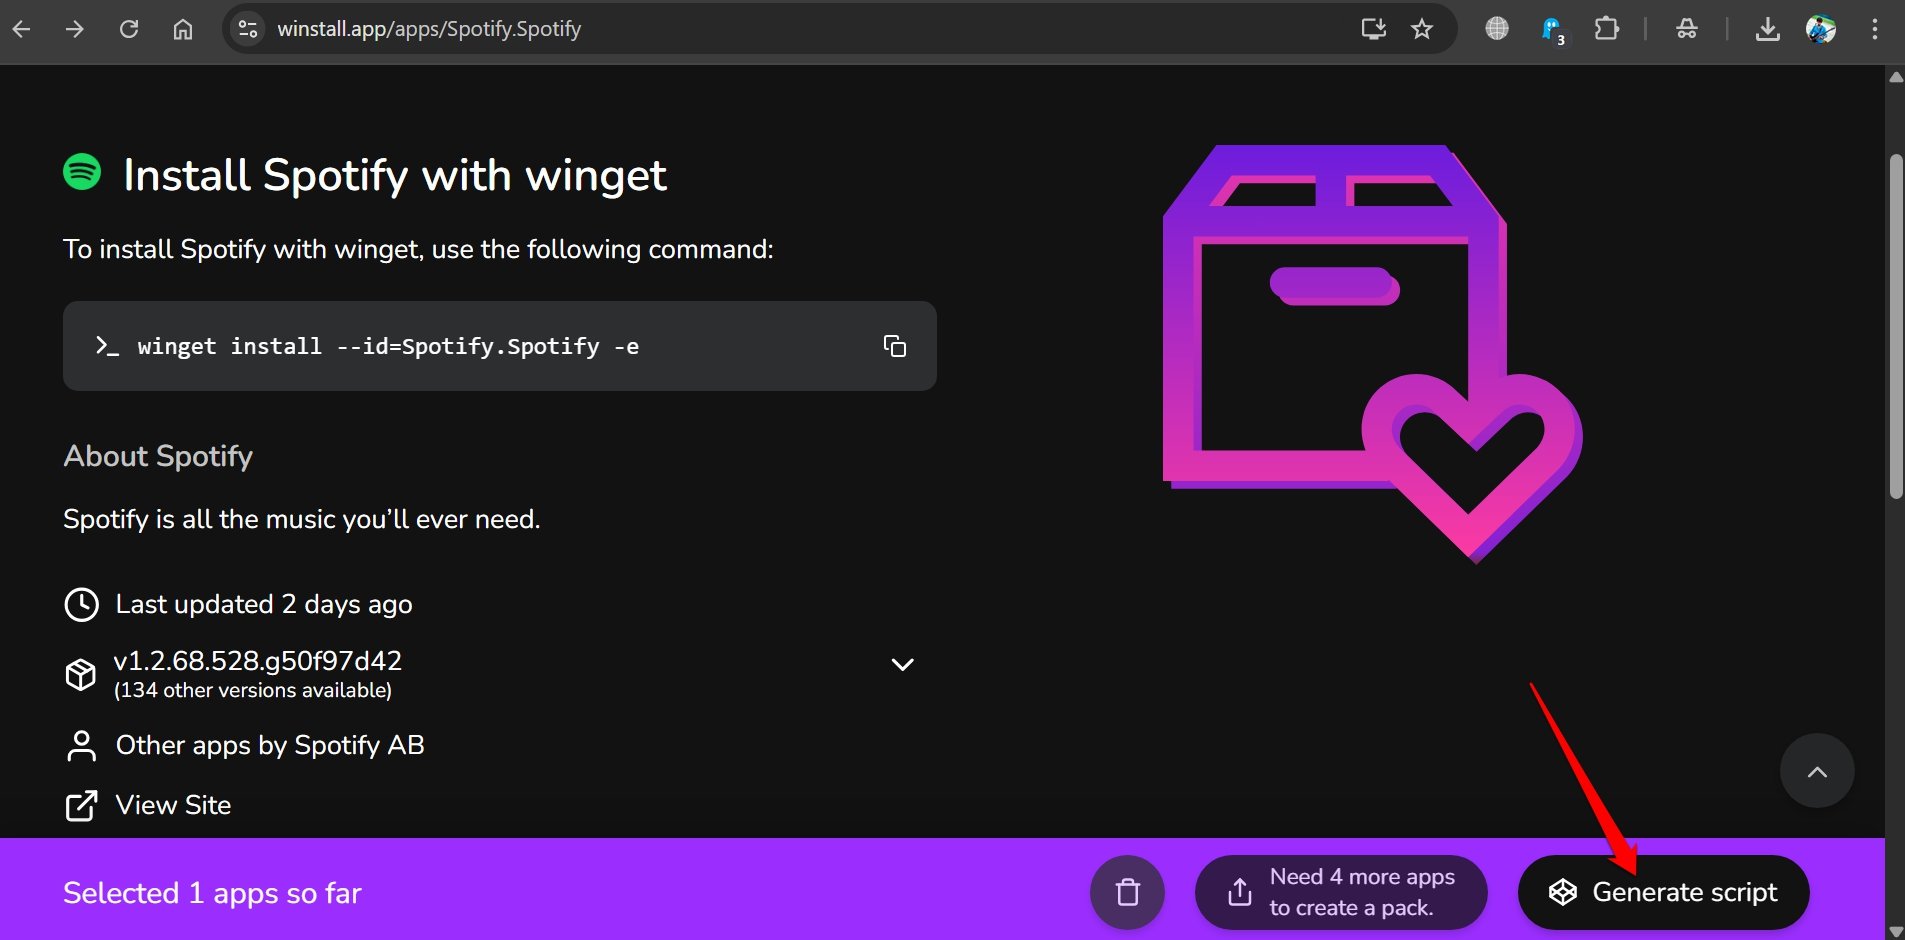Open the globe extension icon

(1497, 29)
